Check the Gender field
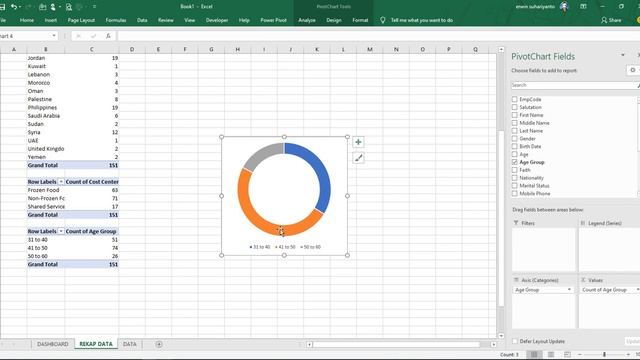The height and width of the screenshot is (360, 640). [514, 139]
